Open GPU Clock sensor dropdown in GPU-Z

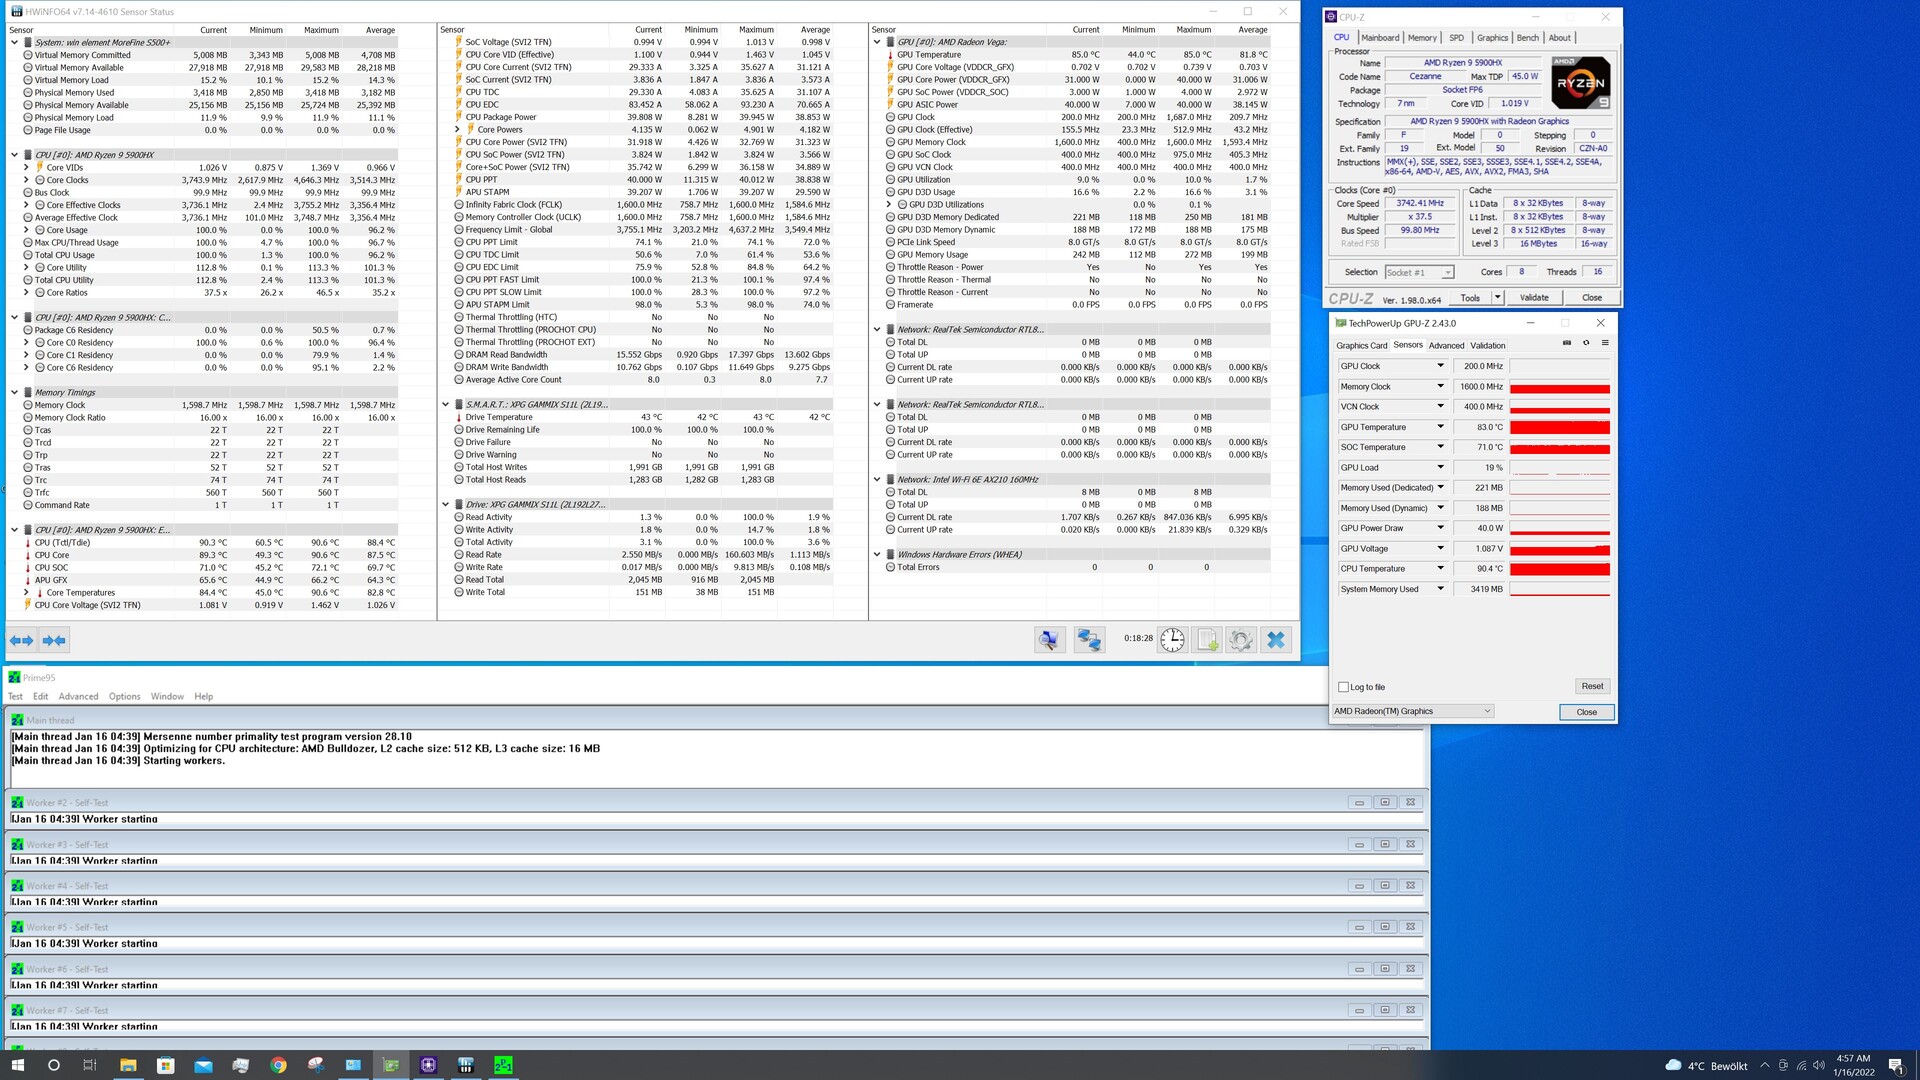pos(1440,366)
